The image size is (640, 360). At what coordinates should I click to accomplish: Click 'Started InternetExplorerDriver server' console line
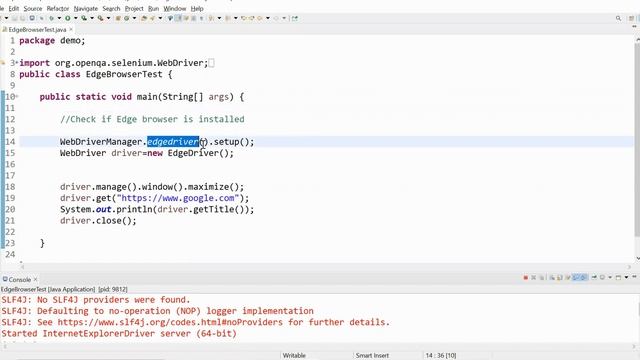coord(119,333)
